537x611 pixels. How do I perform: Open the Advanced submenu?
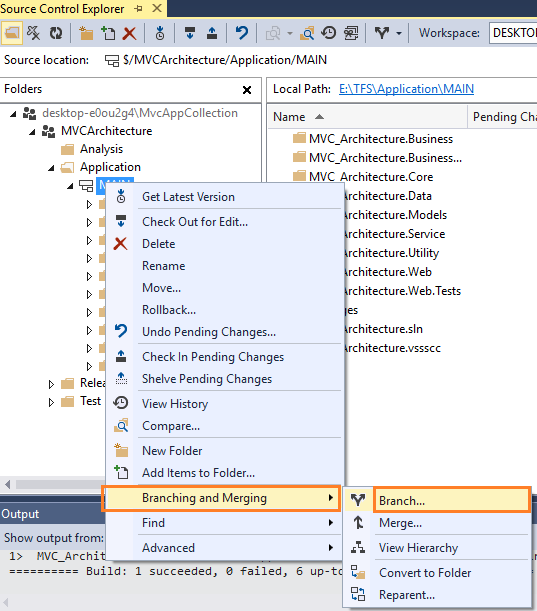(224, 548)
